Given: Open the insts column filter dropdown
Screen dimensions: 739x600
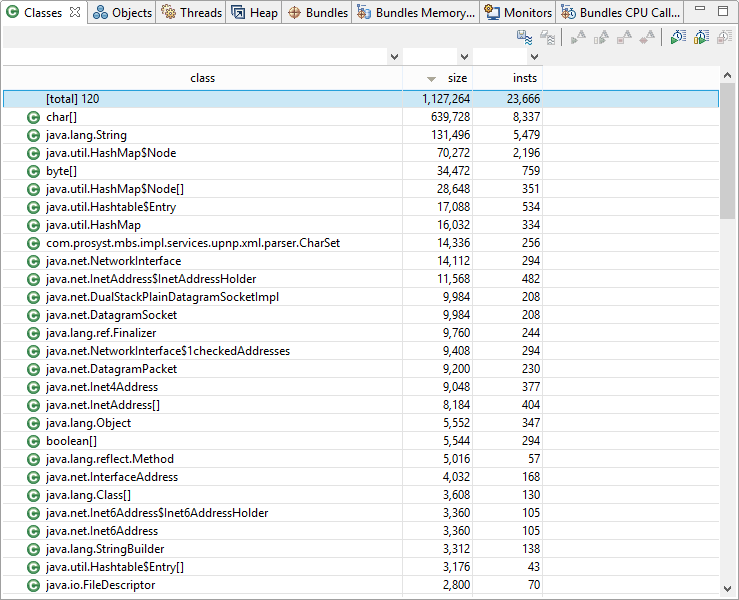Looking at the screenshot, I should pyautogui.click(x=533, y=57).
